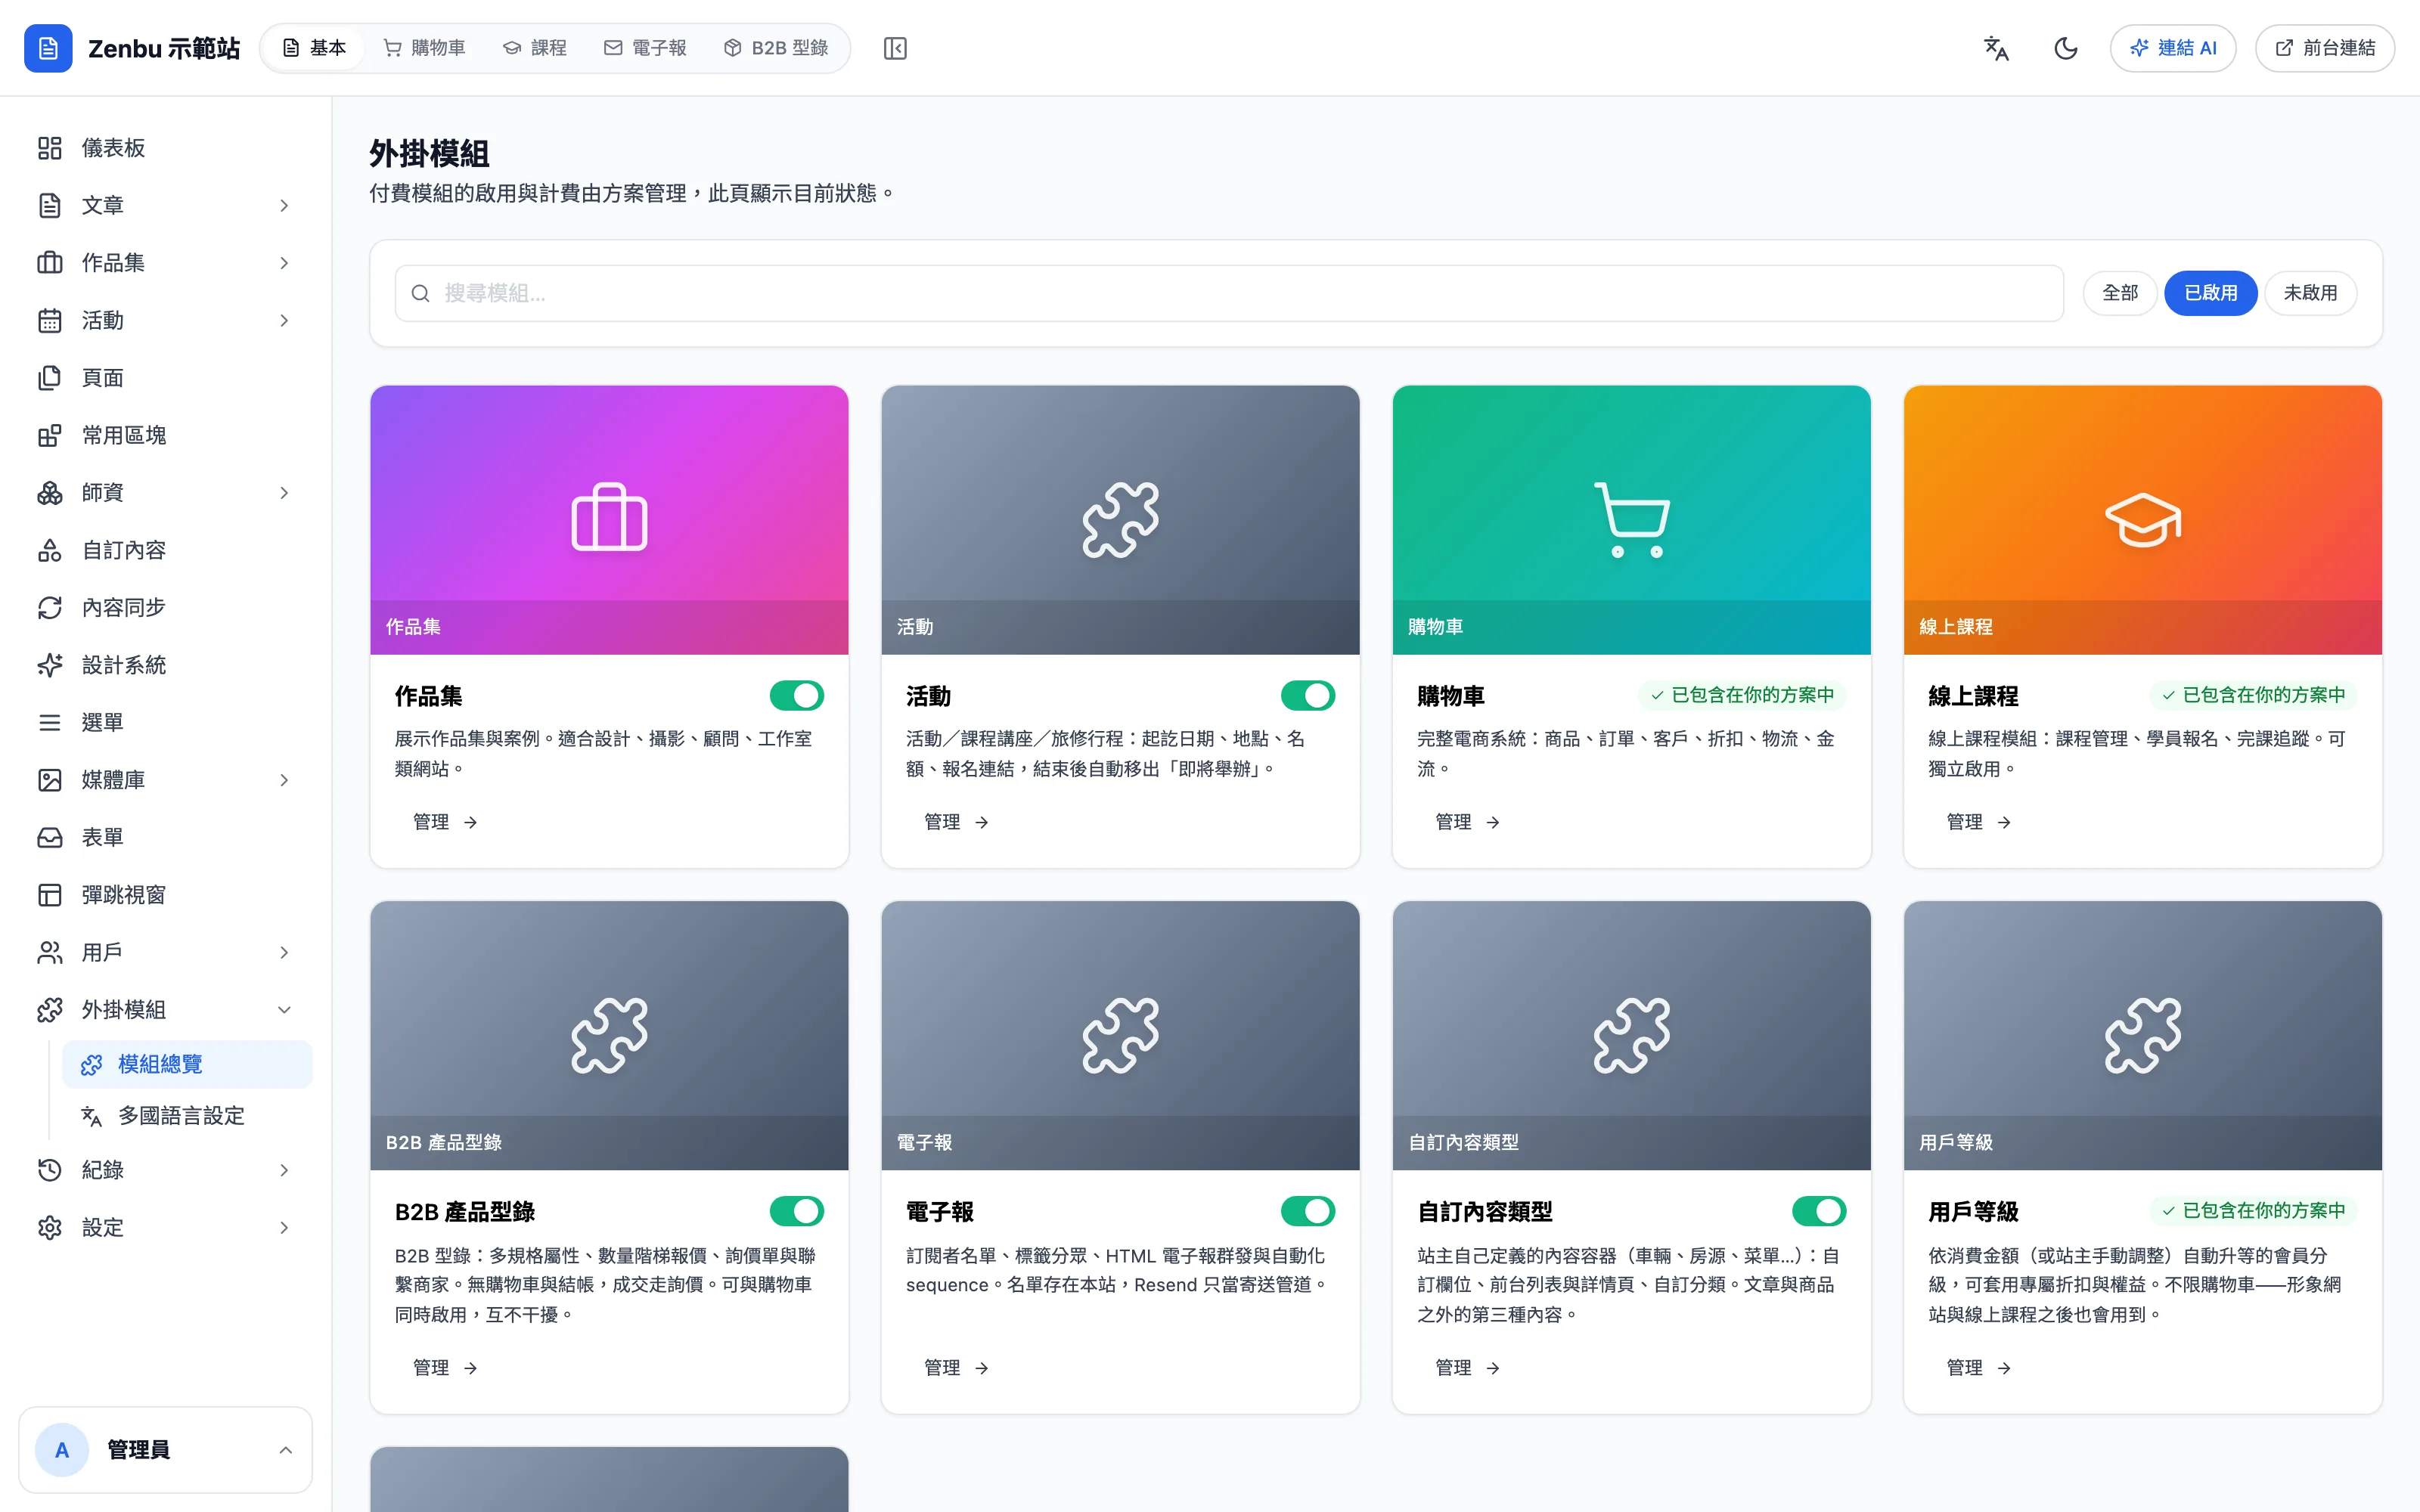Open 儀表板 dashboard icon in sidebar
2420x1512 pixels.
click(x=50, y=148)
